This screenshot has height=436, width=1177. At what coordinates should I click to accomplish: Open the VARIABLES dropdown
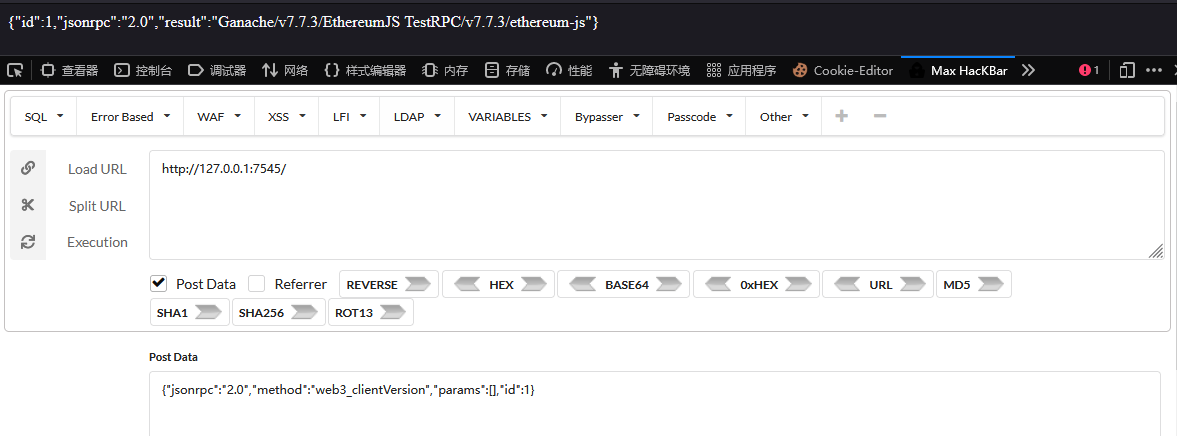pos(507,116)
